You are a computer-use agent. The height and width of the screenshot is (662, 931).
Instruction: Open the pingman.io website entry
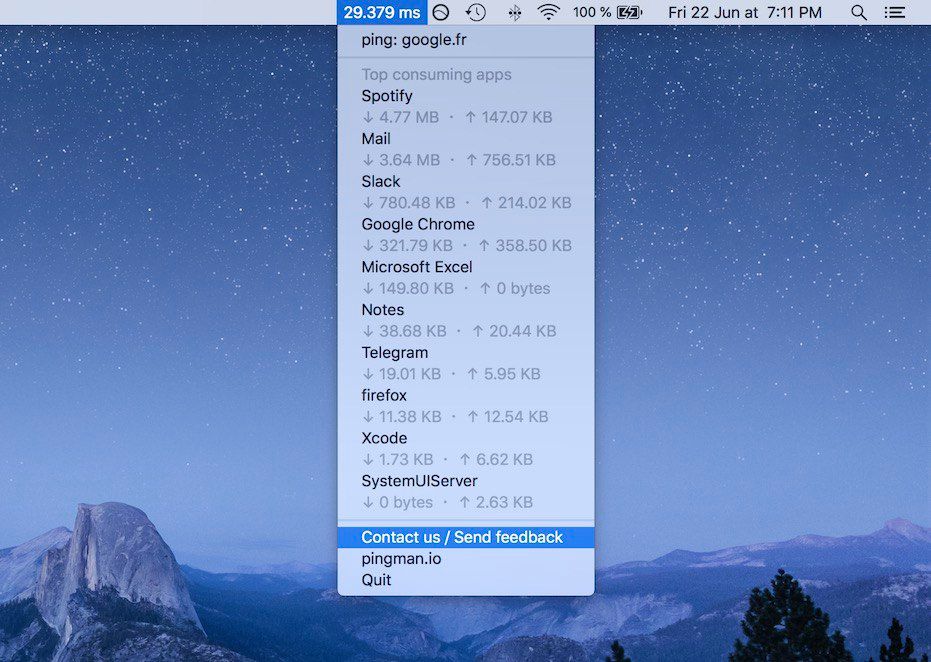pos(466,559)
